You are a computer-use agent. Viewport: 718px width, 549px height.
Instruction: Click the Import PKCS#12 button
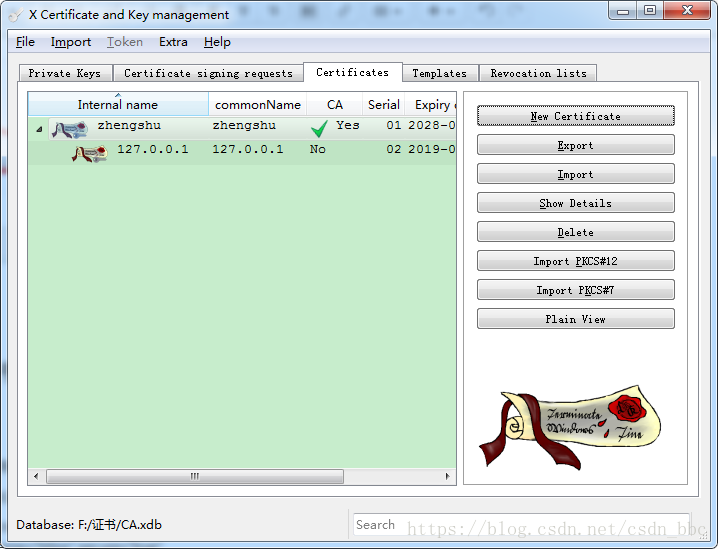pos(576,261)
